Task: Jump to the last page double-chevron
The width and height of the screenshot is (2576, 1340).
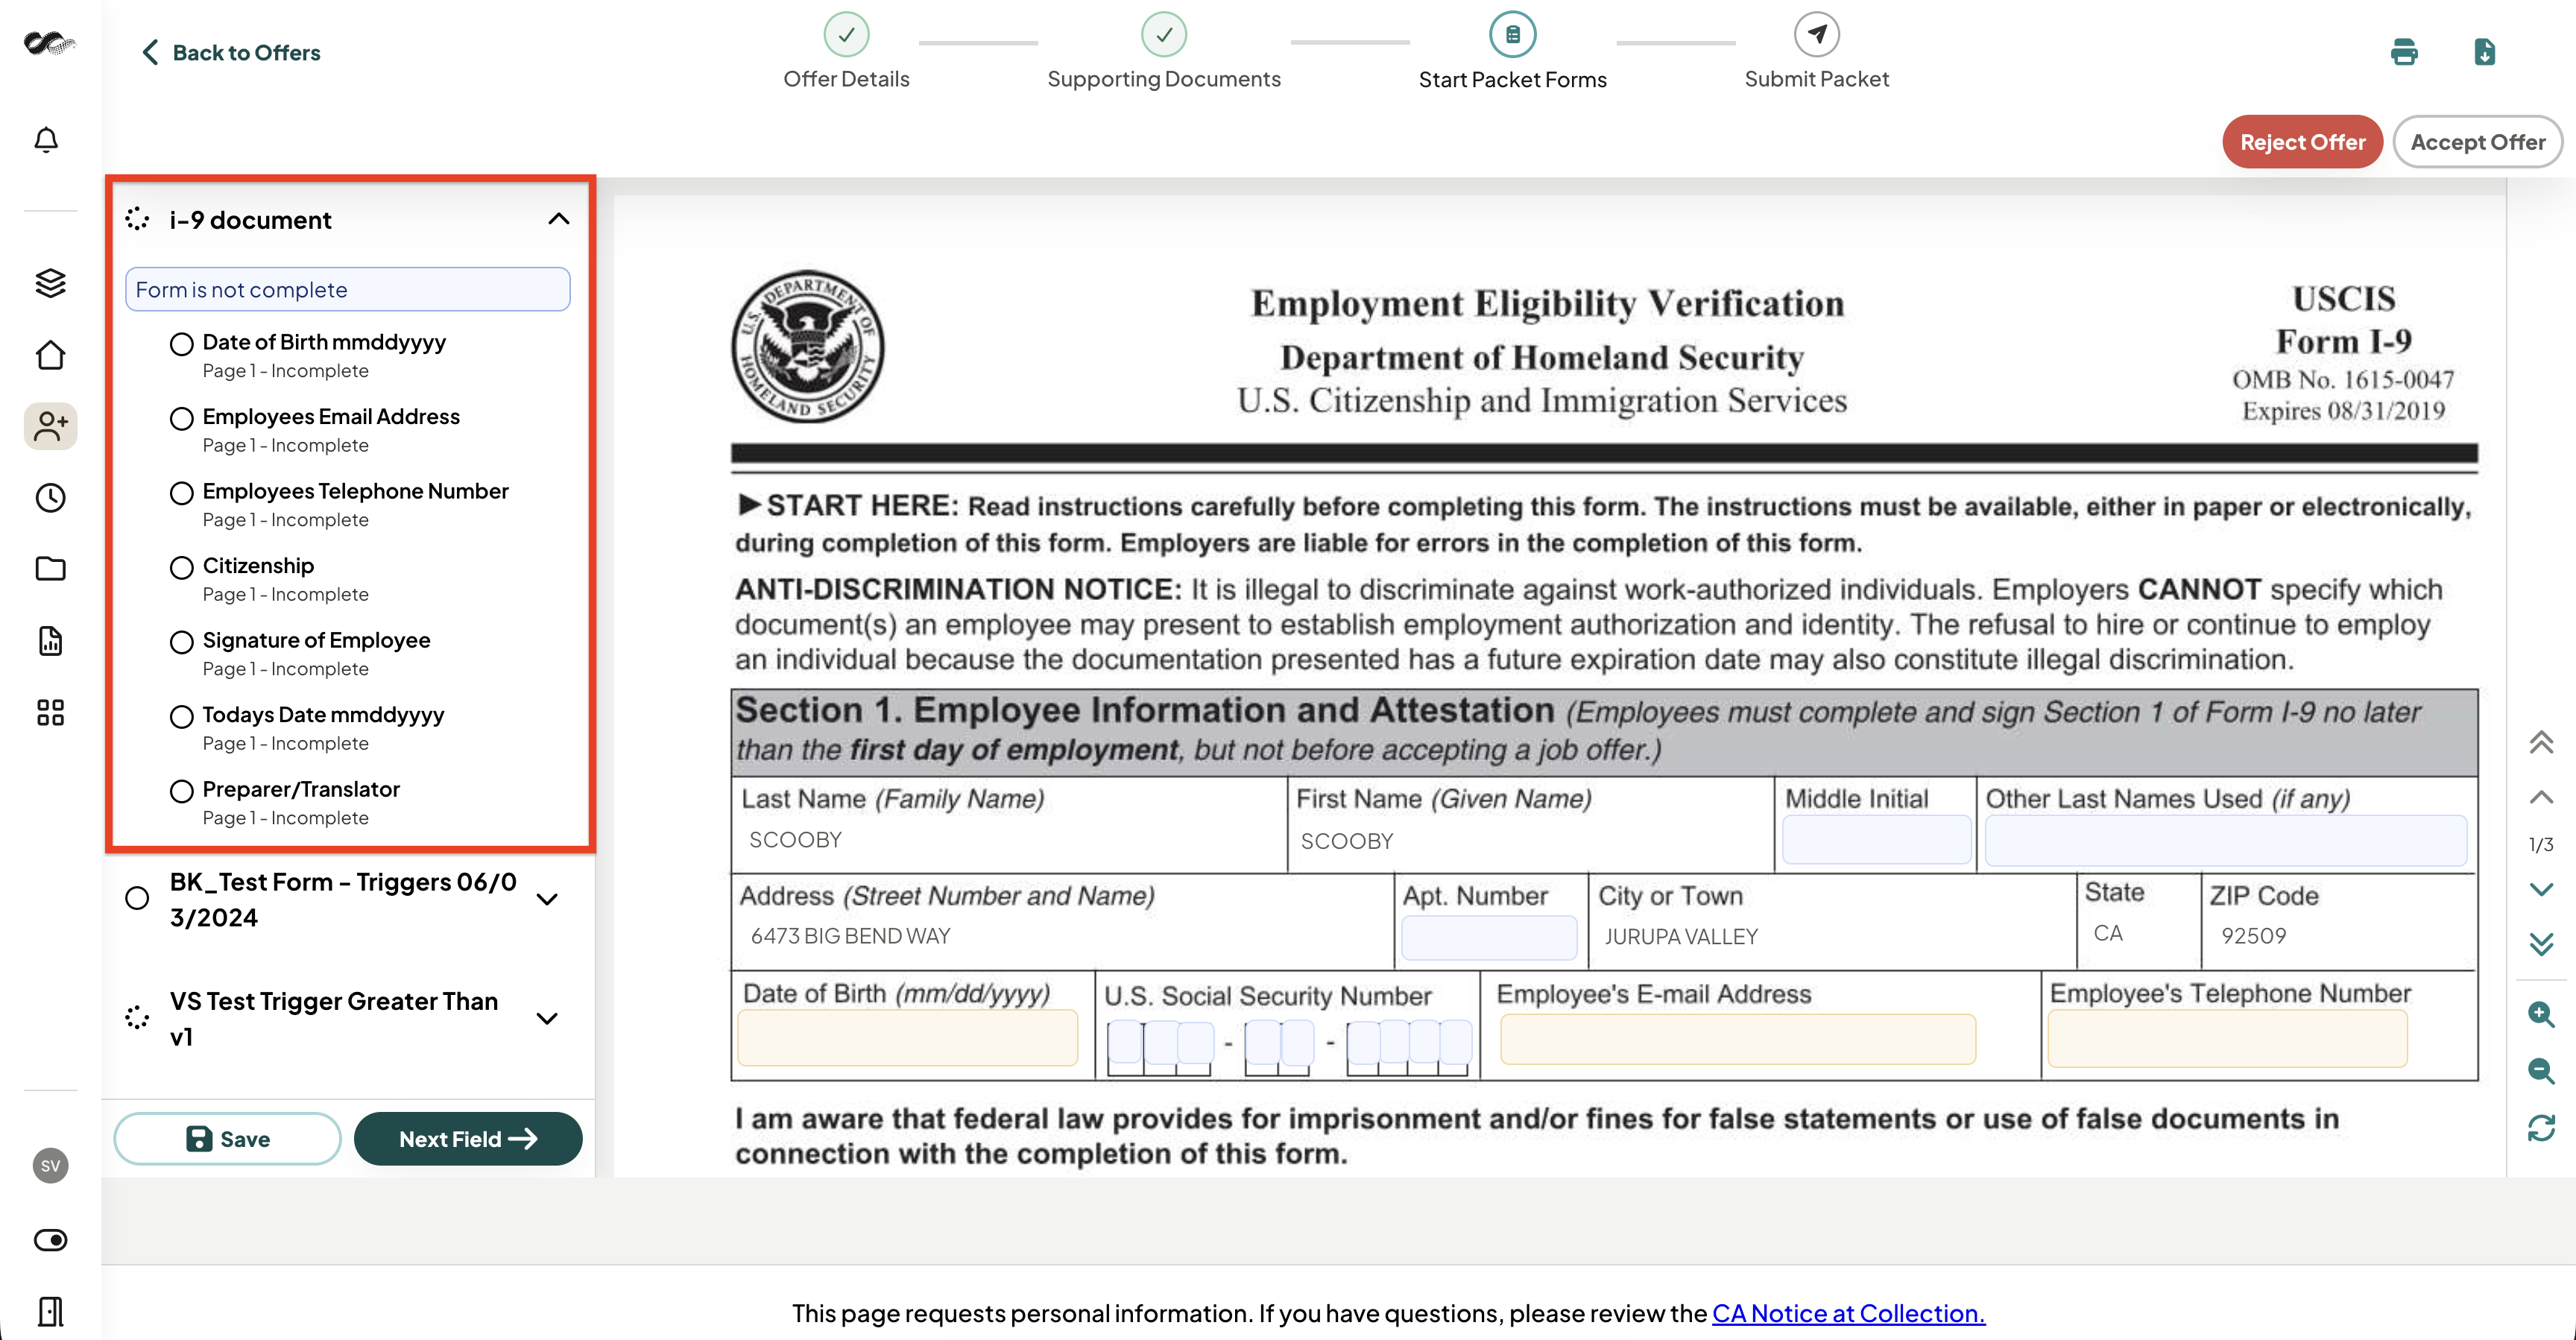Action: [2541, 944]
